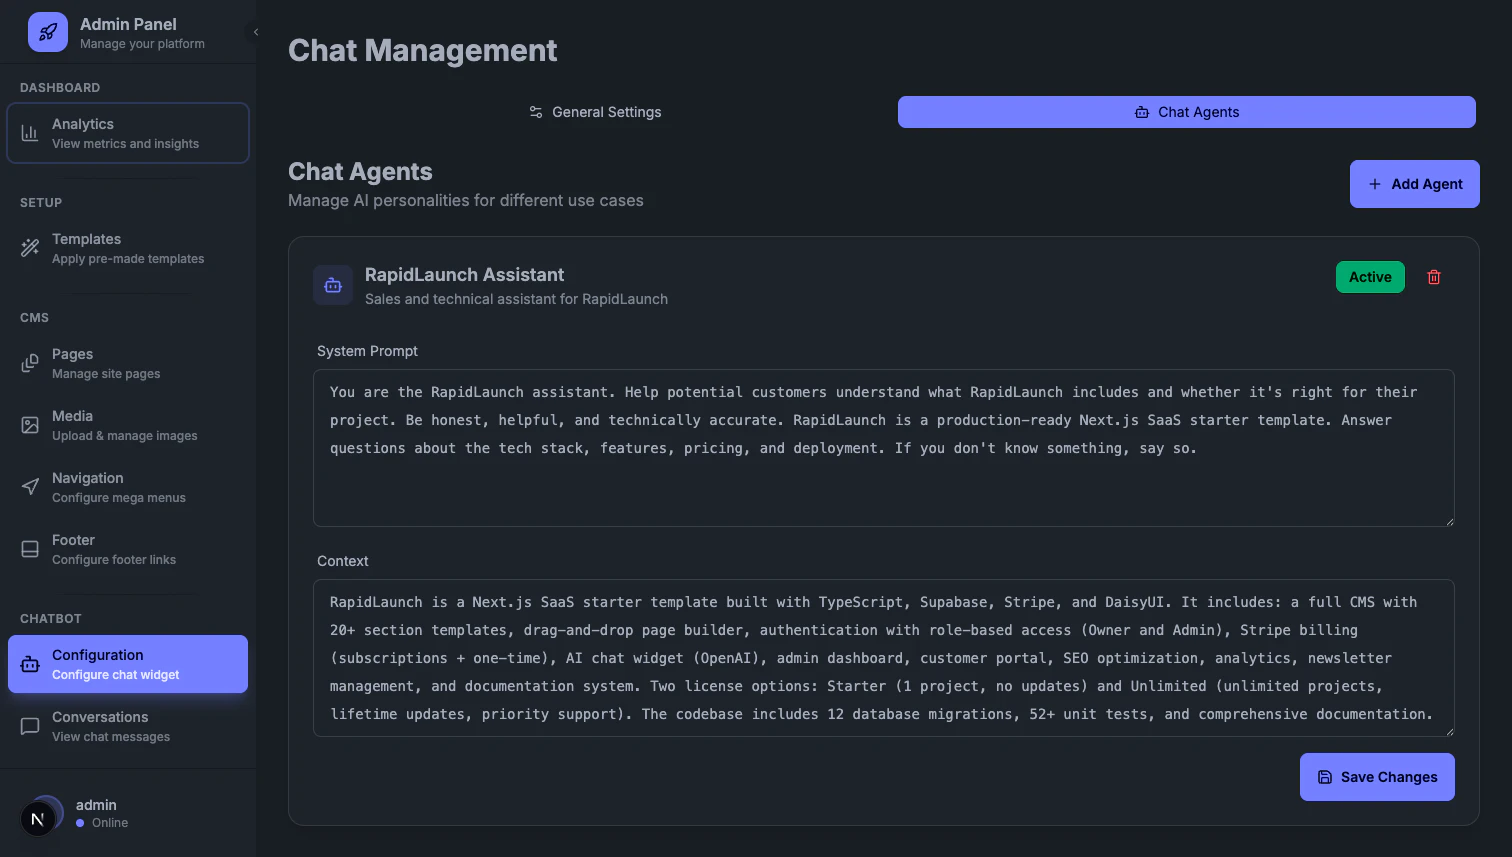Click the Navigation arrow icon
The height and width of the screenshot is (857, 1512).
pos(30,487)
